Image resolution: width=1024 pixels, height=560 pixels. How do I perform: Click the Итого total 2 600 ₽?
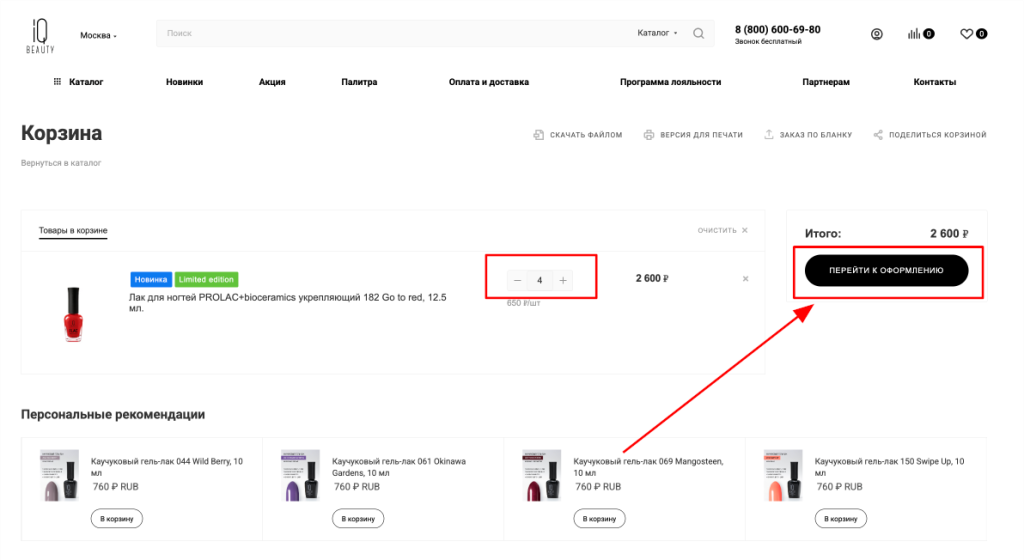click(949, 234)
